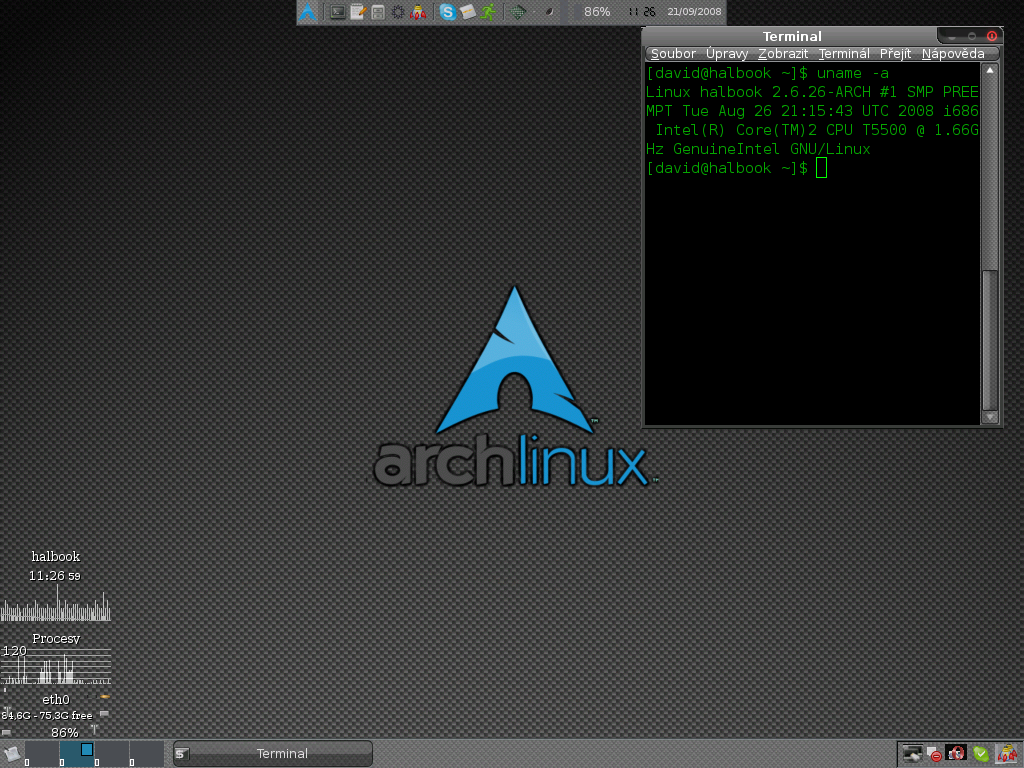This screenshot has height=768, width=1024.
Task: Click the Terminal scrollbar down arrow
Action: pos(990,417)
